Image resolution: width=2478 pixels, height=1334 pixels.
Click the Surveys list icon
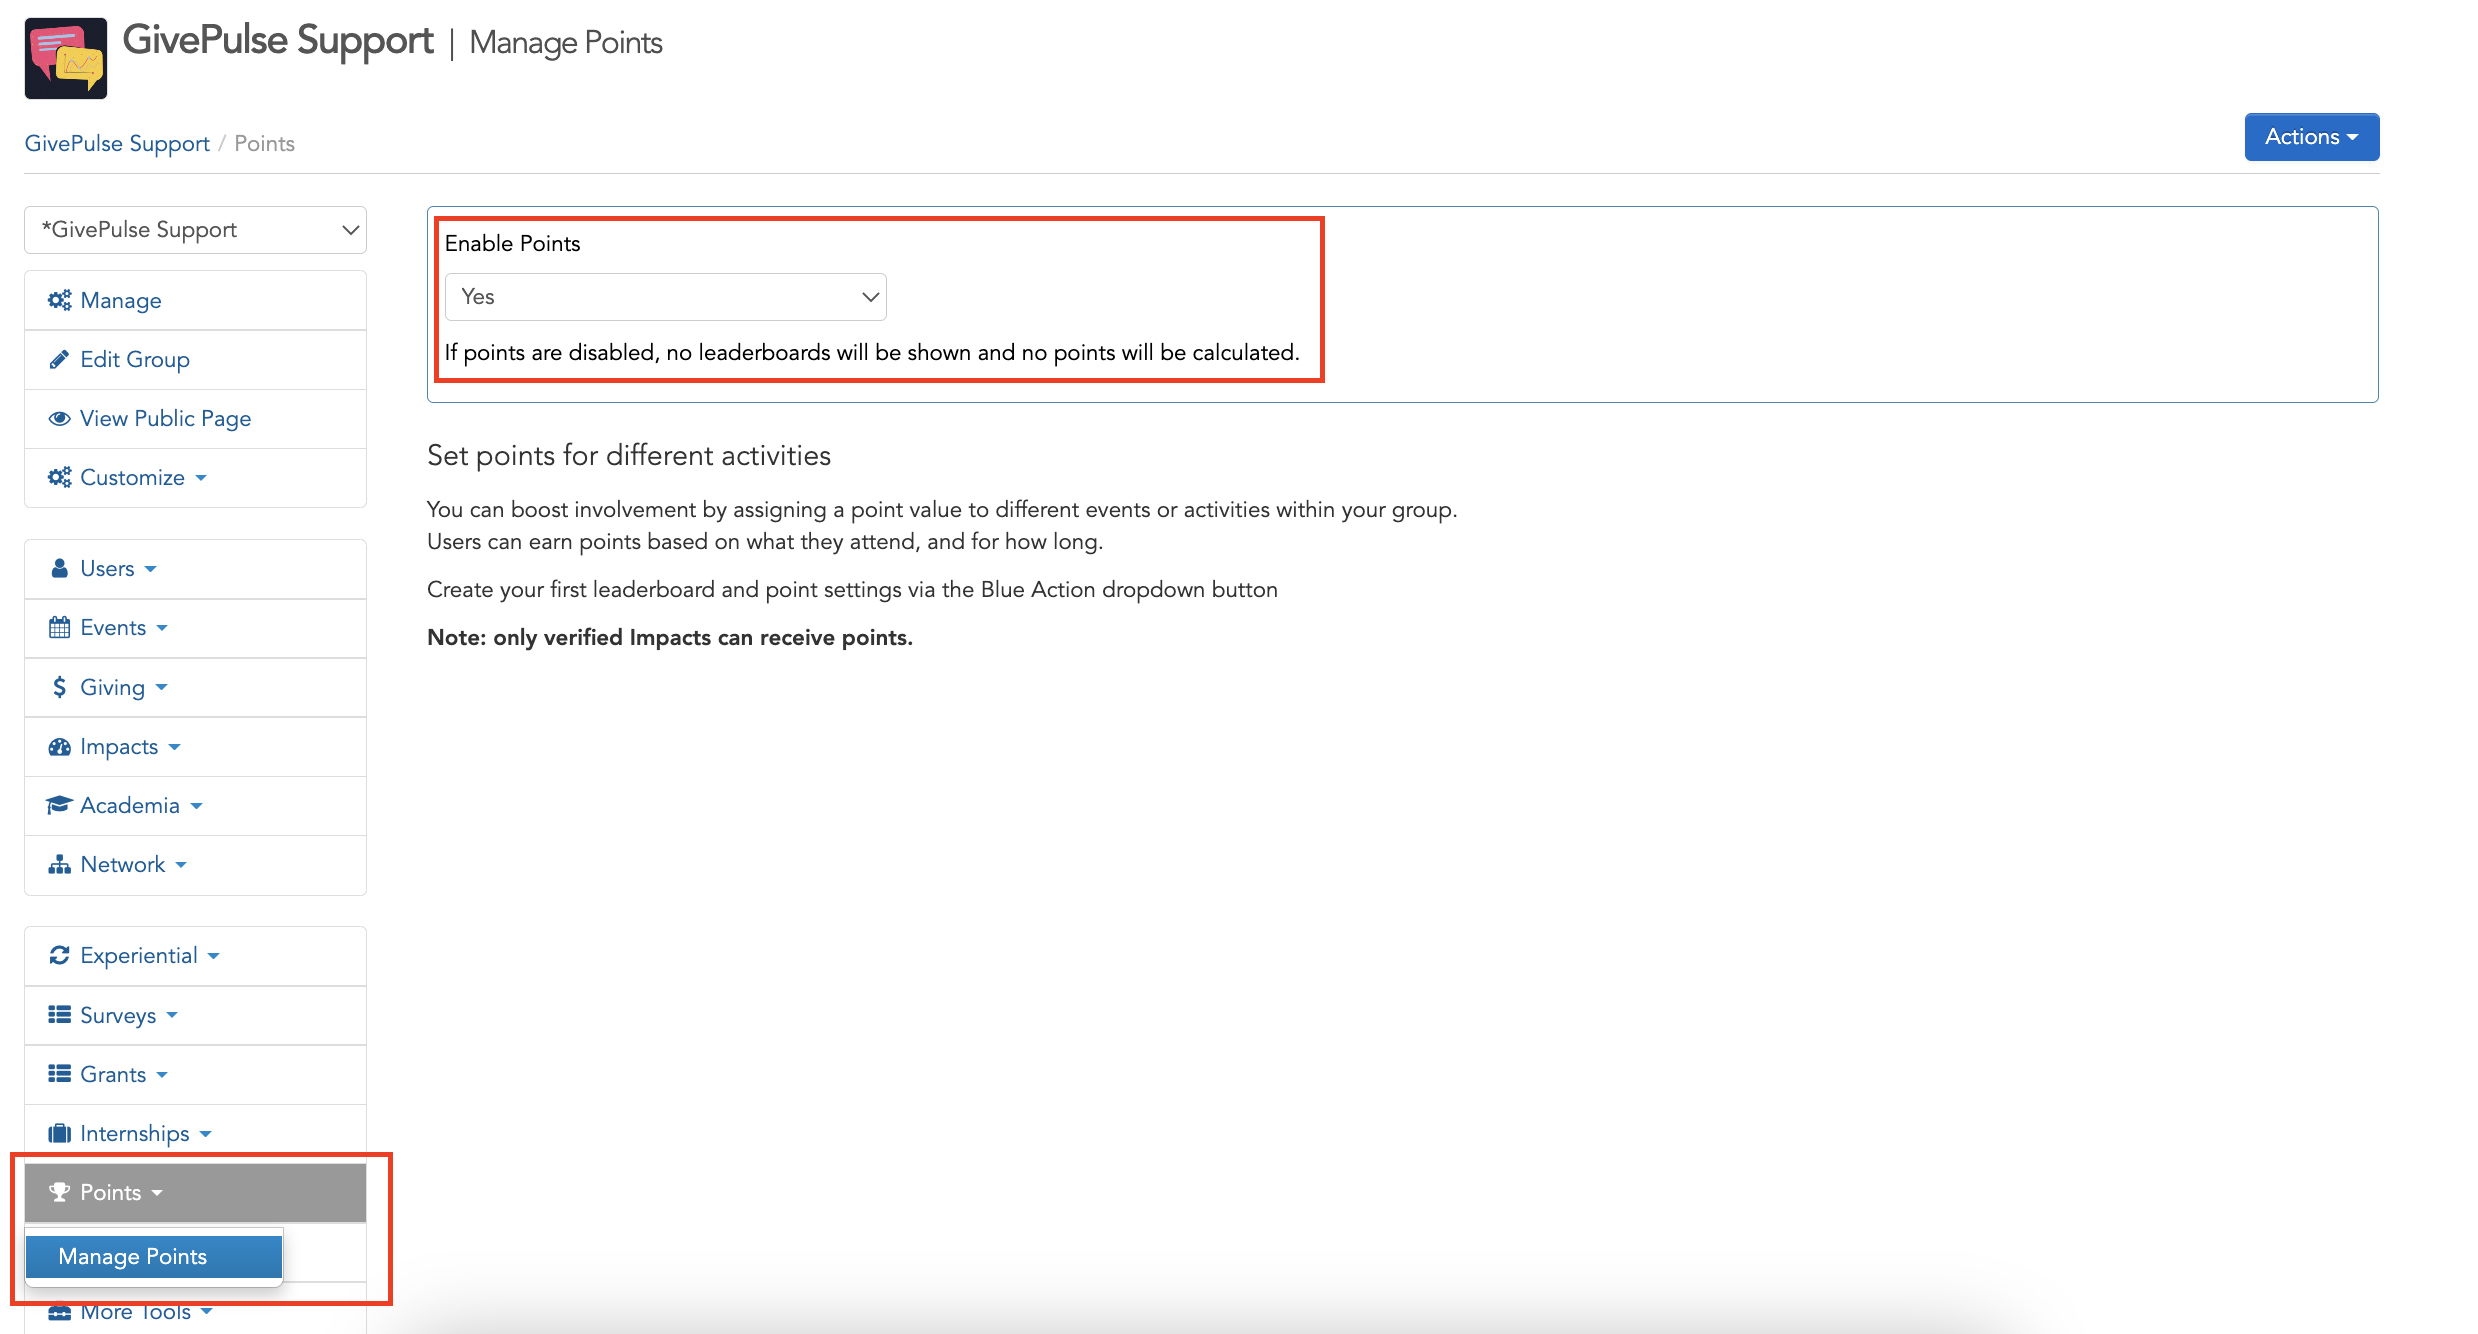60,1015
